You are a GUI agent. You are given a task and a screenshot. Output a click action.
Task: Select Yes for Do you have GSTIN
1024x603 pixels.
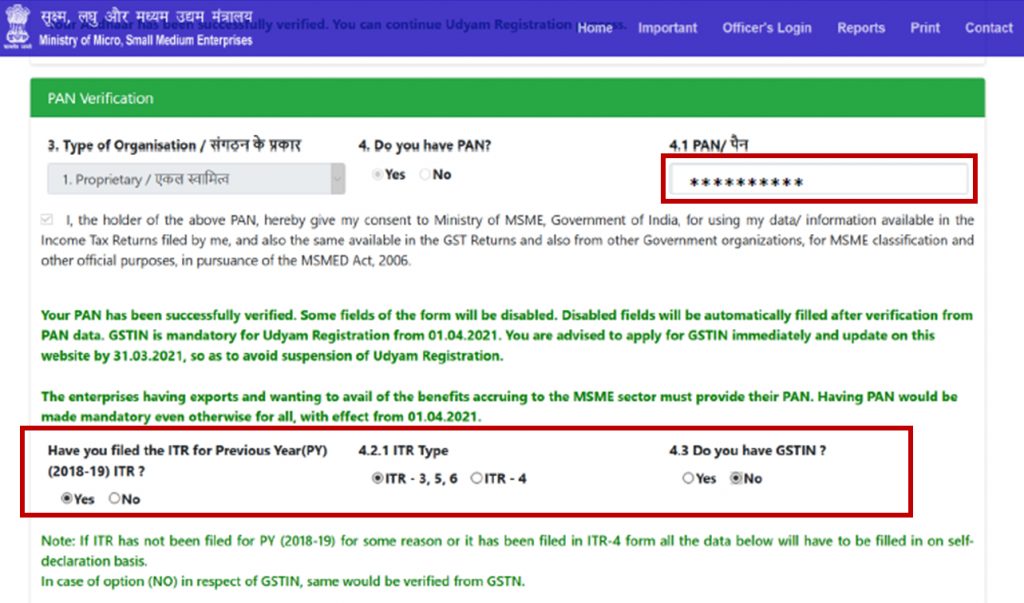pos(688,479)
